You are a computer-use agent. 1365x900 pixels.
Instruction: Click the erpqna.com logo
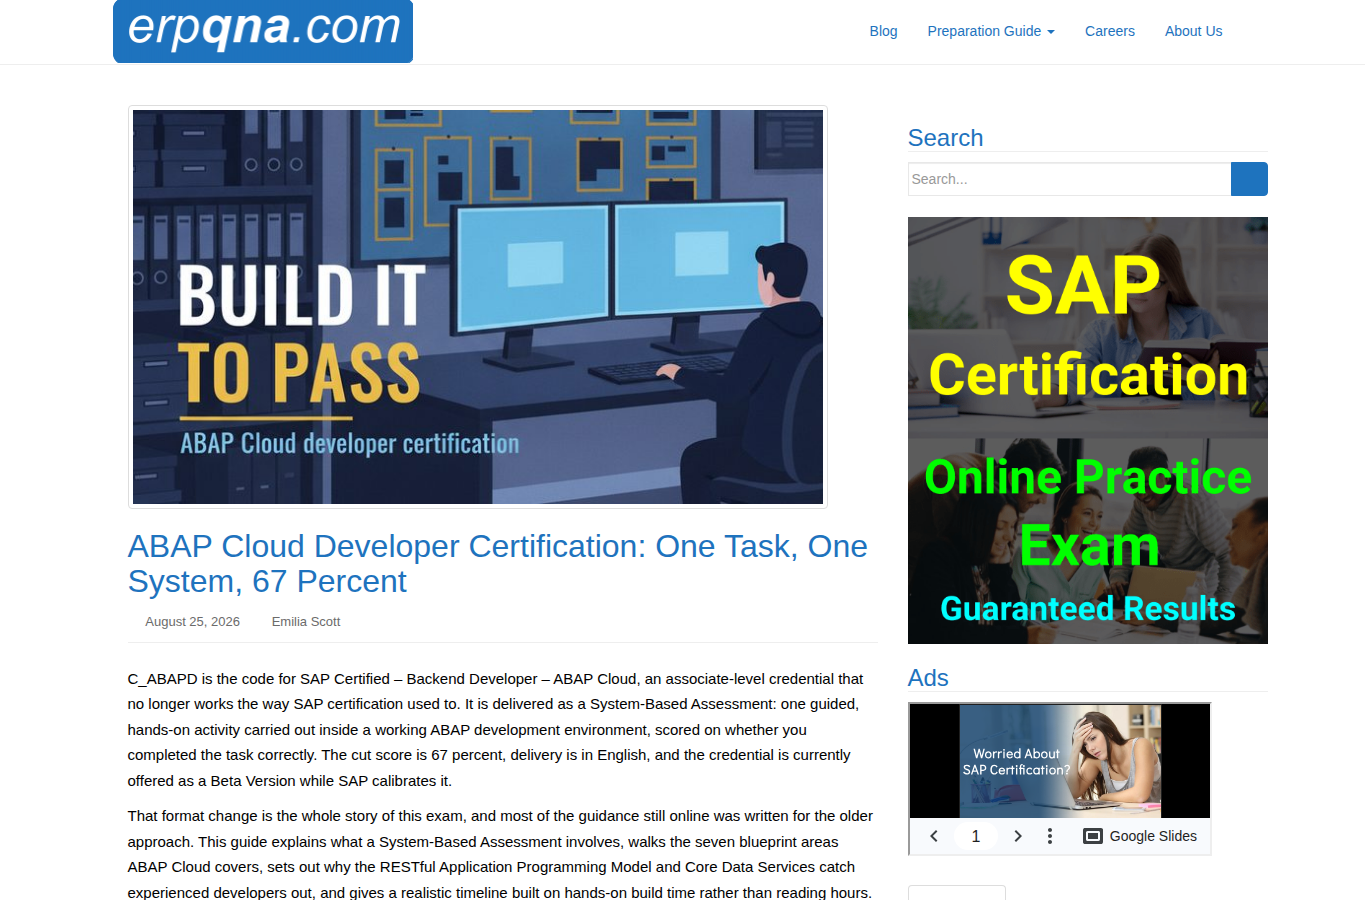click(263, 31)
